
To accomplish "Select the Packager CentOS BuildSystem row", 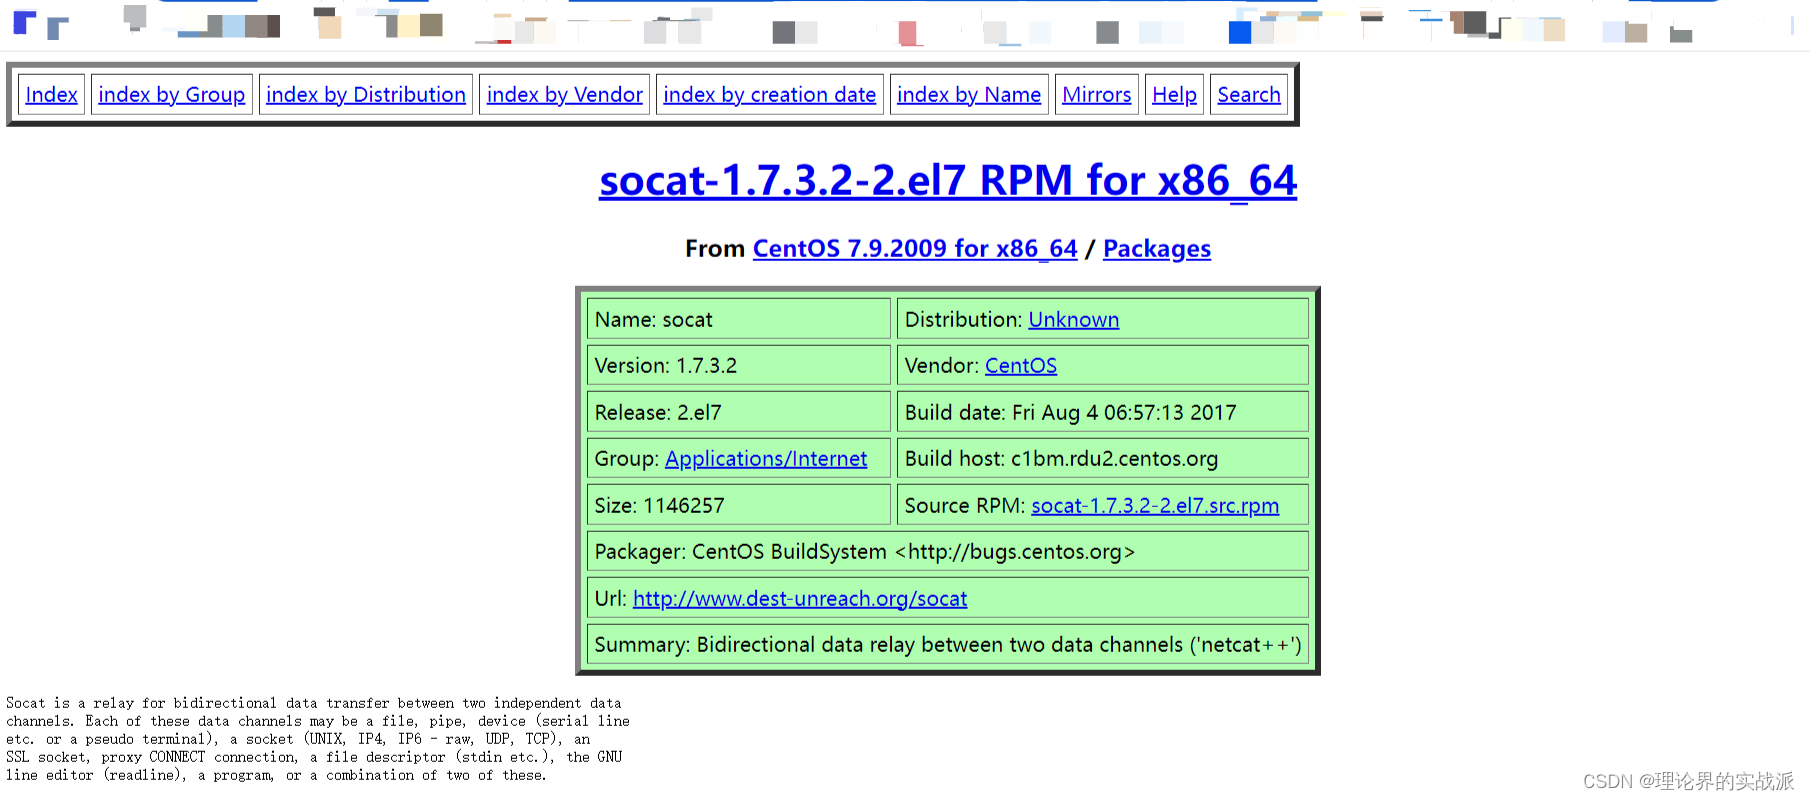I will pyautogui.click(x=948, y=551).
